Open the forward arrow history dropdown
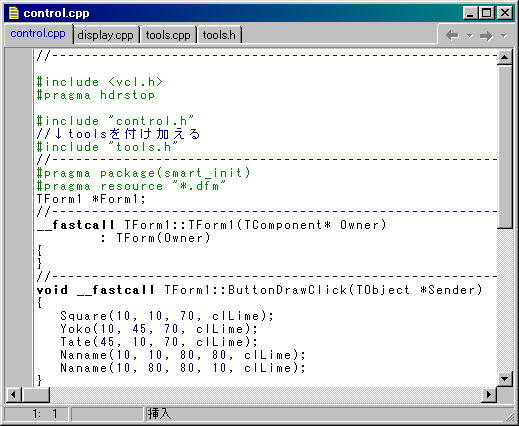519x426 pixels. (504, 35)
